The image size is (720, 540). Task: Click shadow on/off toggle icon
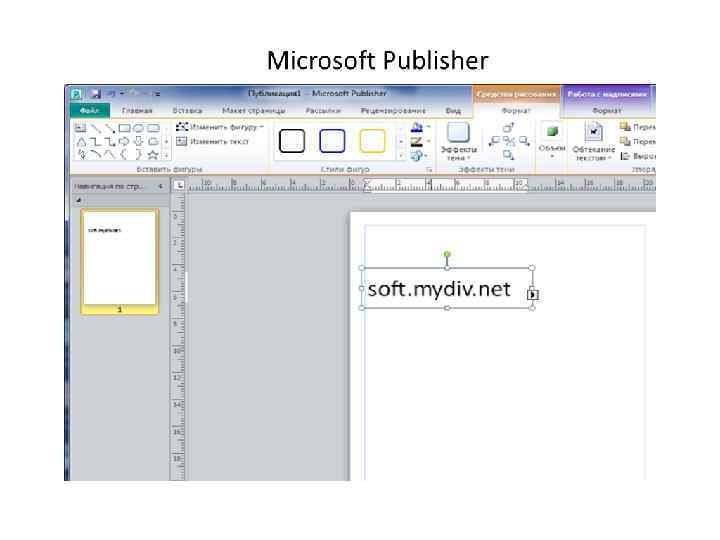[x=509, y=141]
